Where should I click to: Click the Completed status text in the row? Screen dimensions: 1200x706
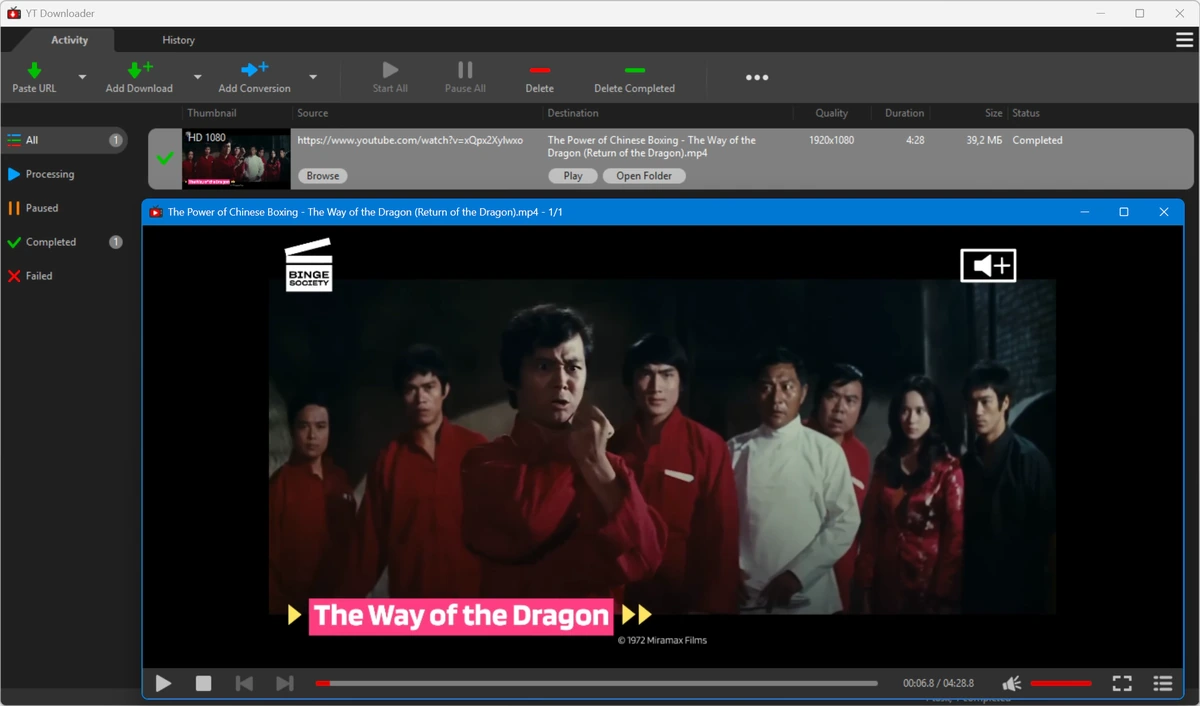point(1037,140)
